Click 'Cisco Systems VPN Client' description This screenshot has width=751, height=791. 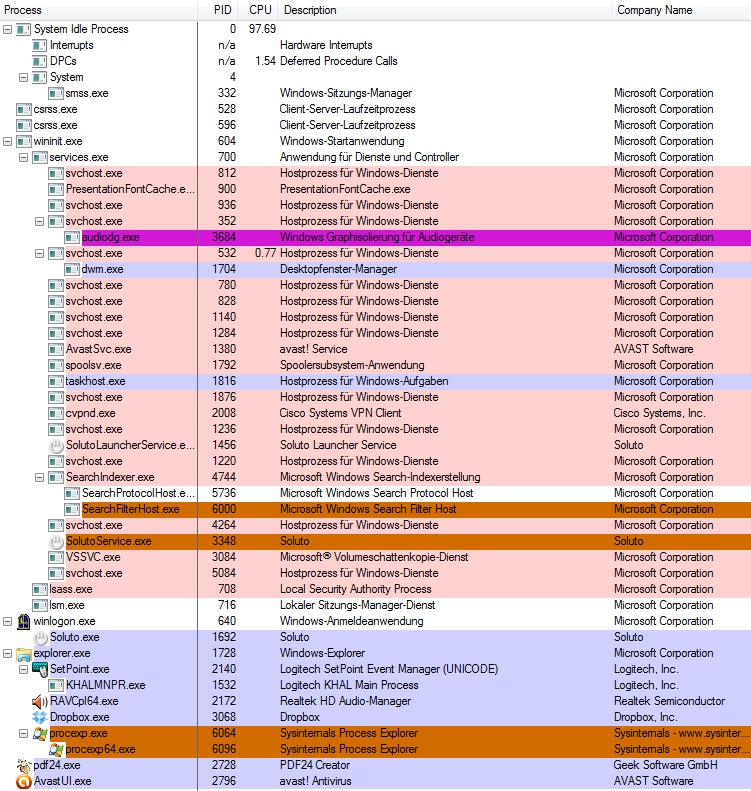tap(340, 413)
